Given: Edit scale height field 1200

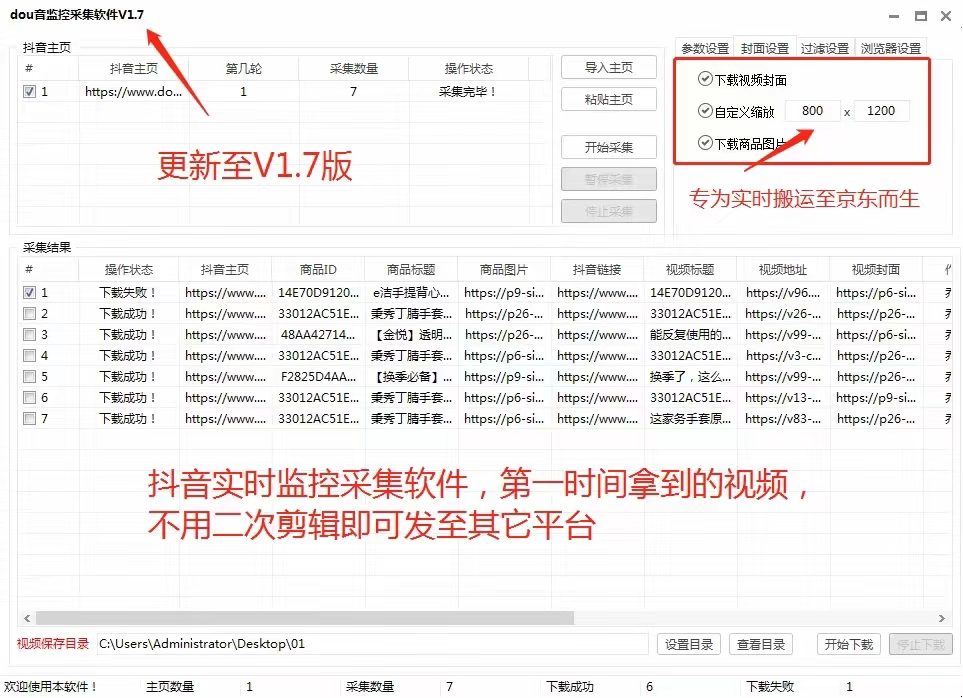Looking at the screenshot, I should [881, 111].
